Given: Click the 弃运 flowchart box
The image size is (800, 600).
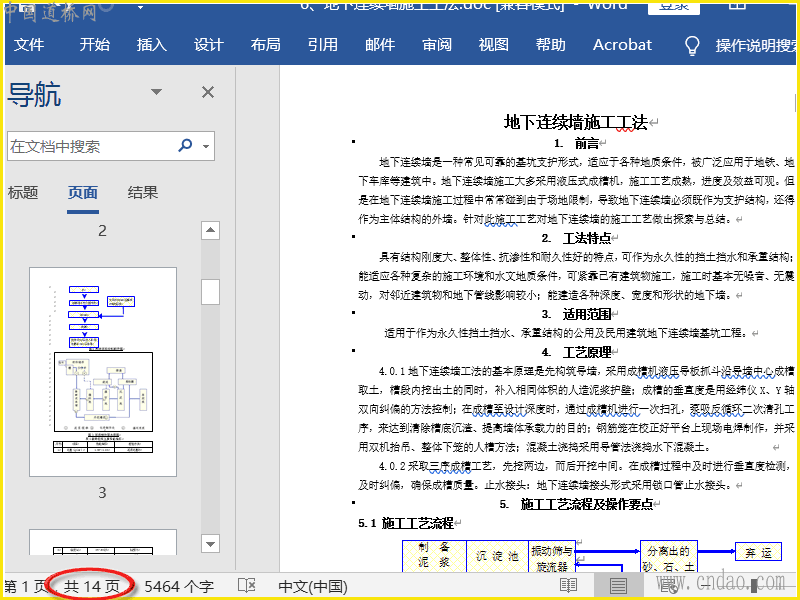Looking at the screenshot, I should (758, 552).
